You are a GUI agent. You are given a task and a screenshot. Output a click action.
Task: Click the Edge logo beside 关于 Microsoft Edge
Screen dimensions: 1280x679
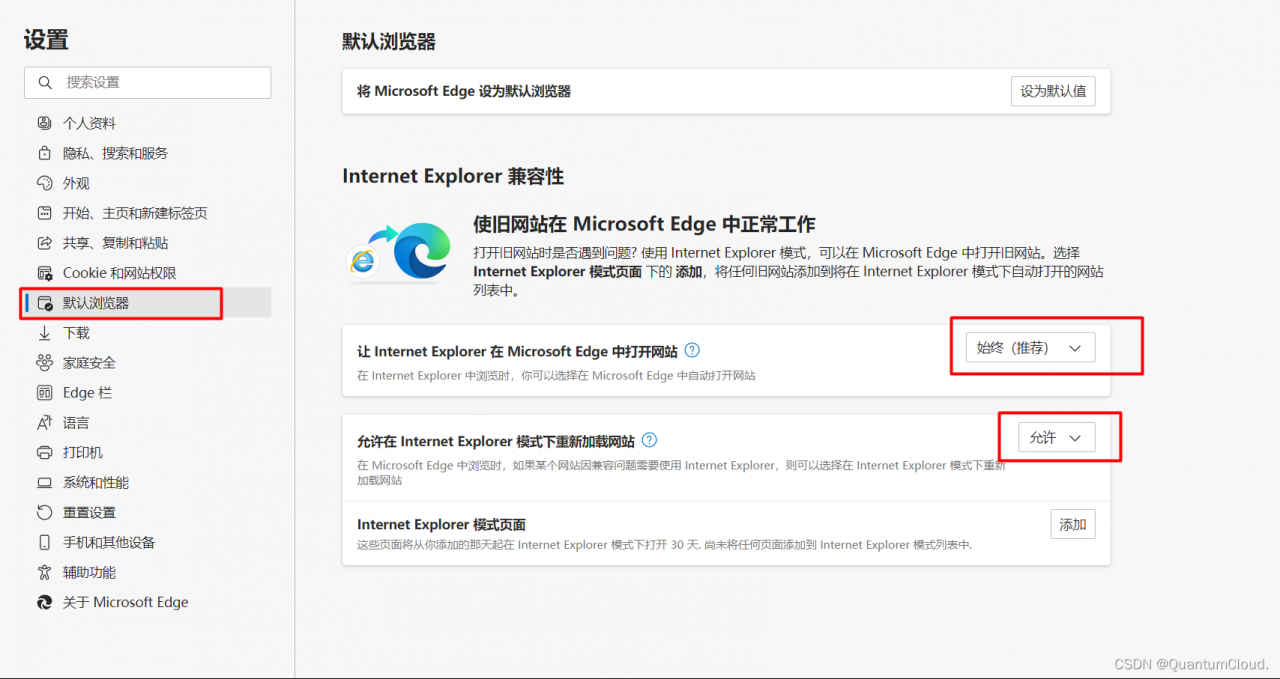coord(44,603)
